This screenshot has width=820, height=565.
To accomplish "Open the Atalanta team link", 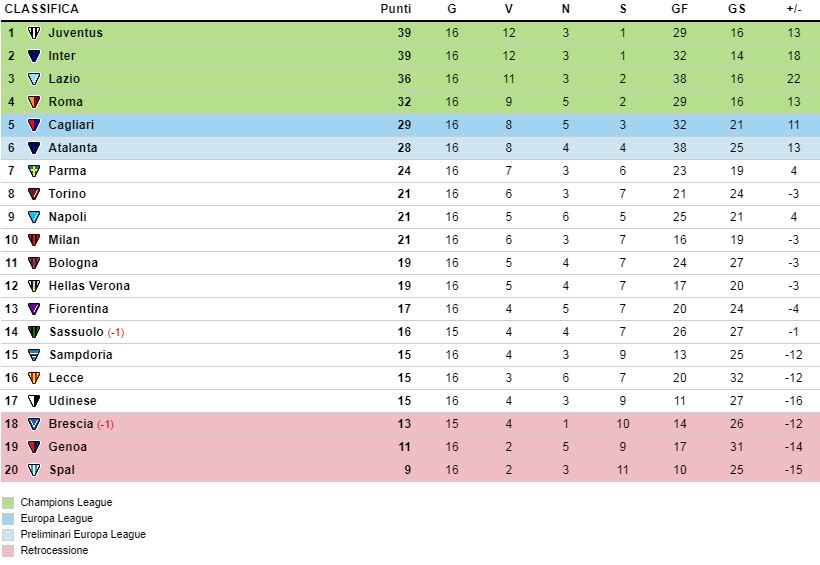I will click(x=73, y=148).
